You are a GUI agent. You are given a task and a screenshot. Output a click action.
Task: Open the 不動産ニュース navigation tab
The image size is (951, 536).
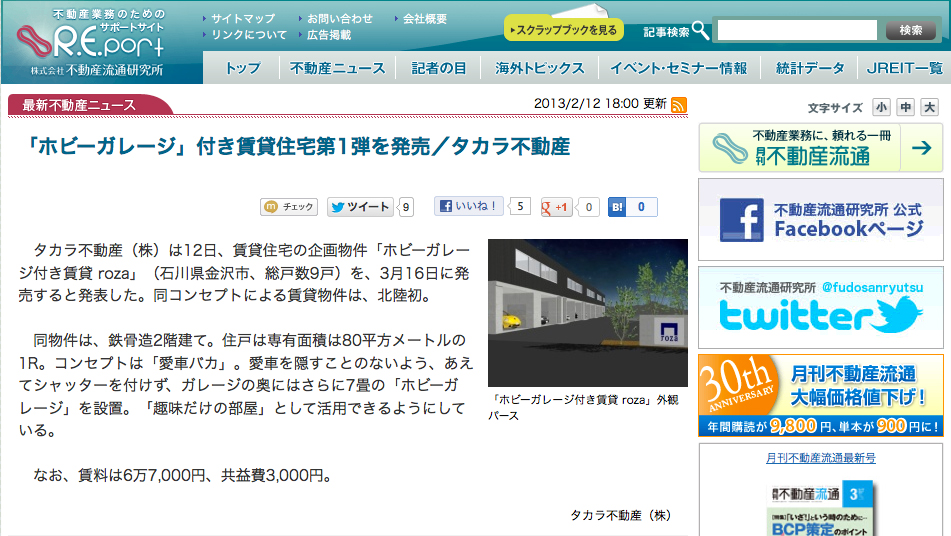pyautogui.click(x=337, y=68)
